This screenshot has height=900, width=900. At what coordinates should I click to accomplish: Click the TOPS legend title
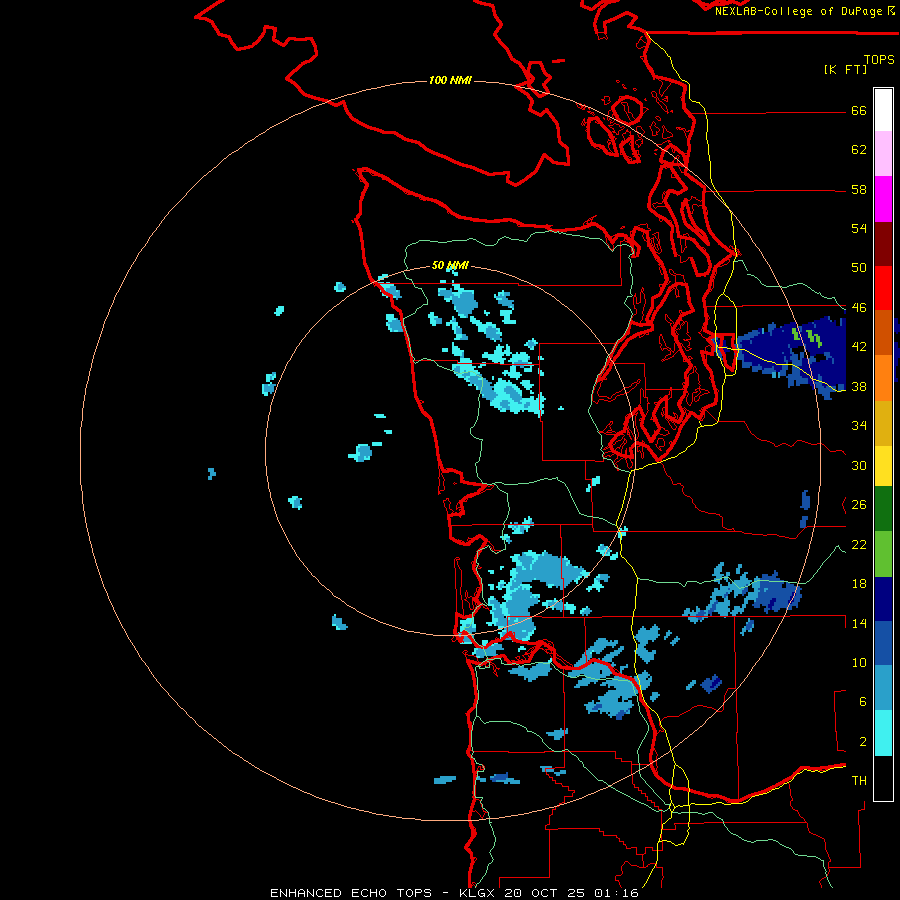click(x=879, y=59)
